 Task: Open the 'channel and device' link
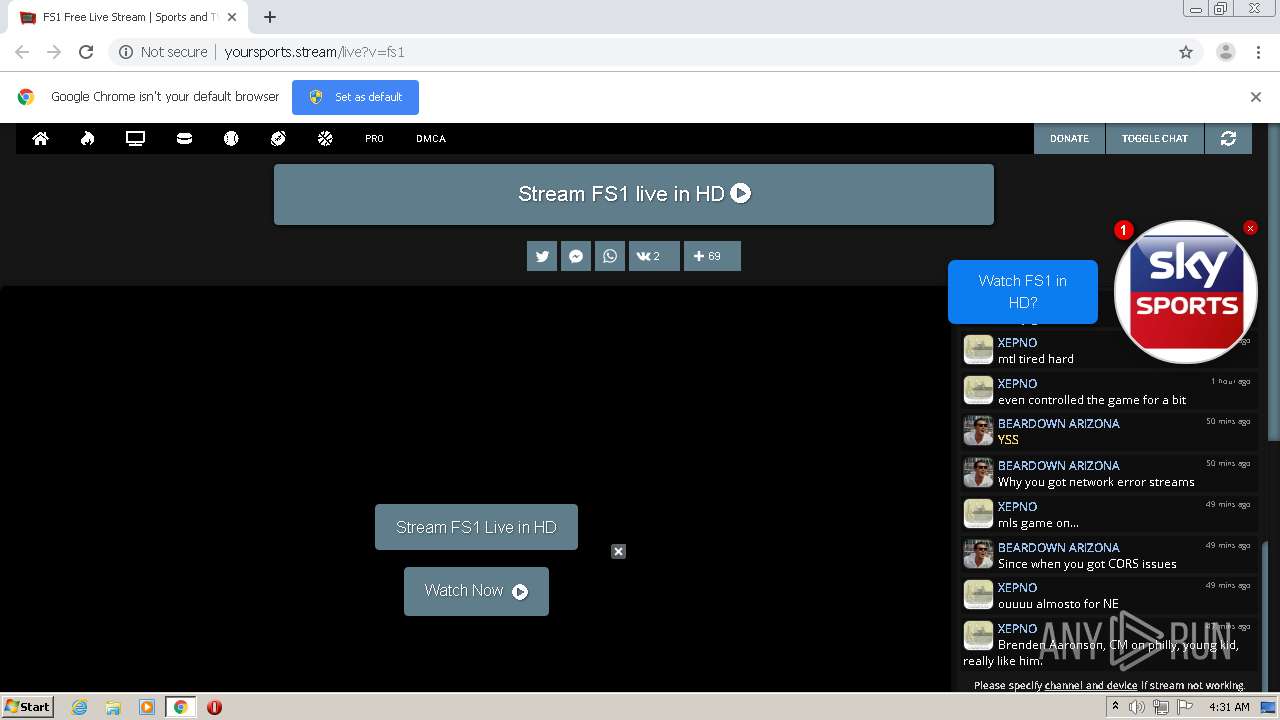click(x=1091, y=685)
